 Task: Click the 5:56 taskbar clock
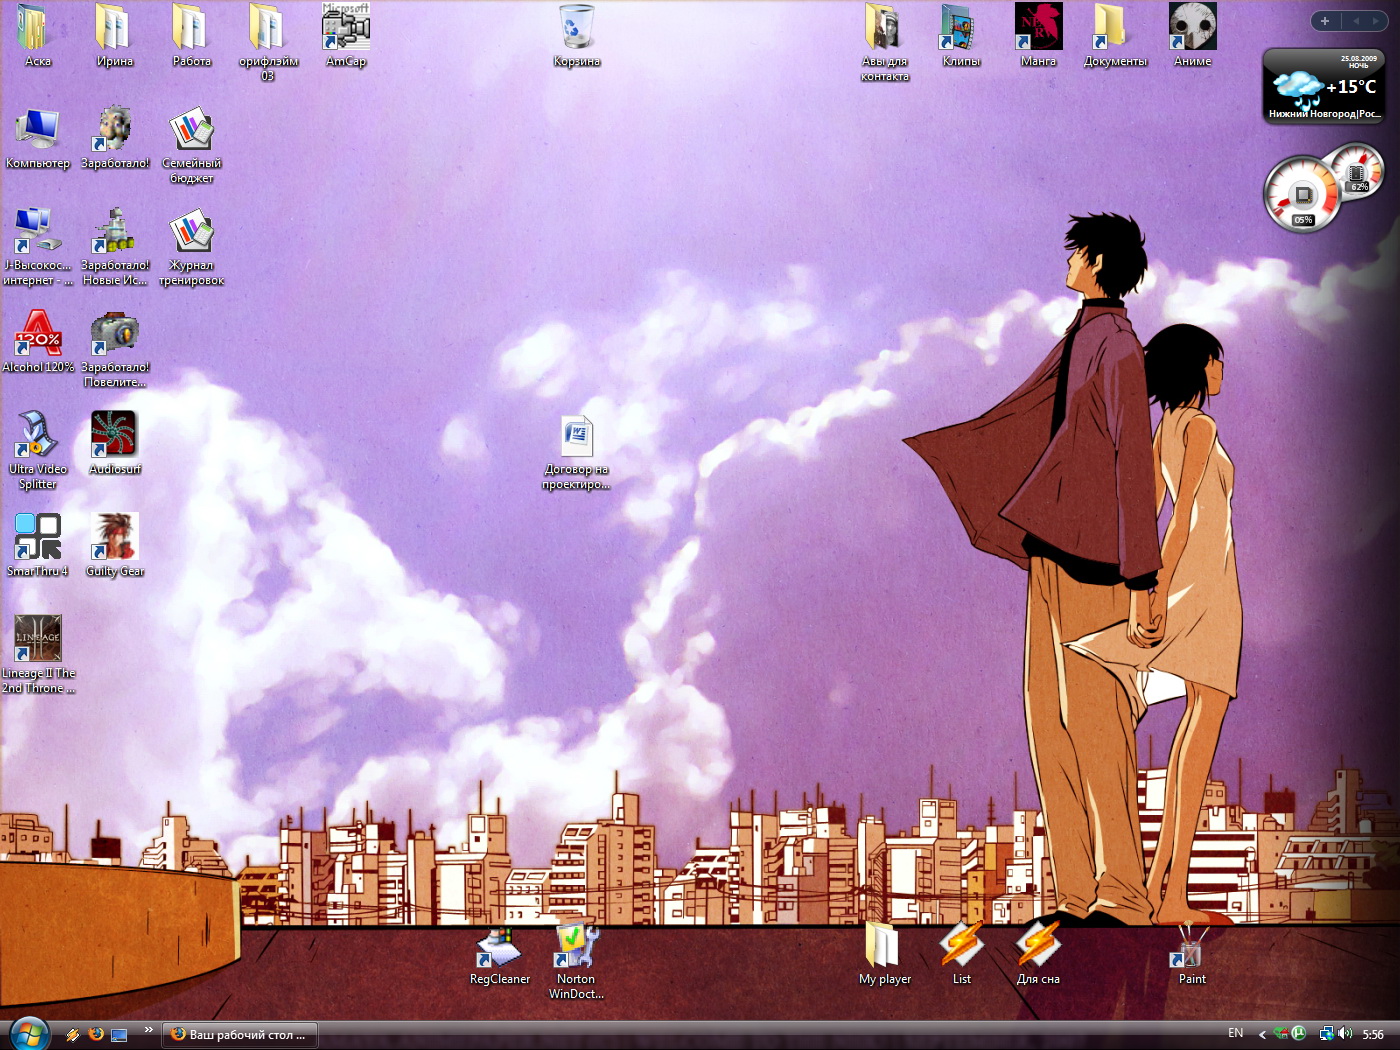pyautogui.click(x=1373, y=1034)
